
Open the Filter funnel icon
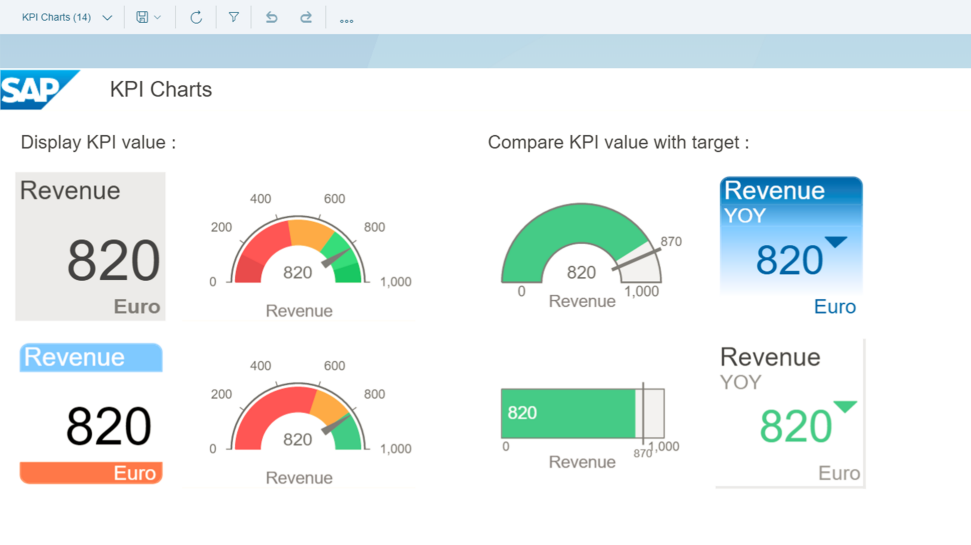[233, 17]
